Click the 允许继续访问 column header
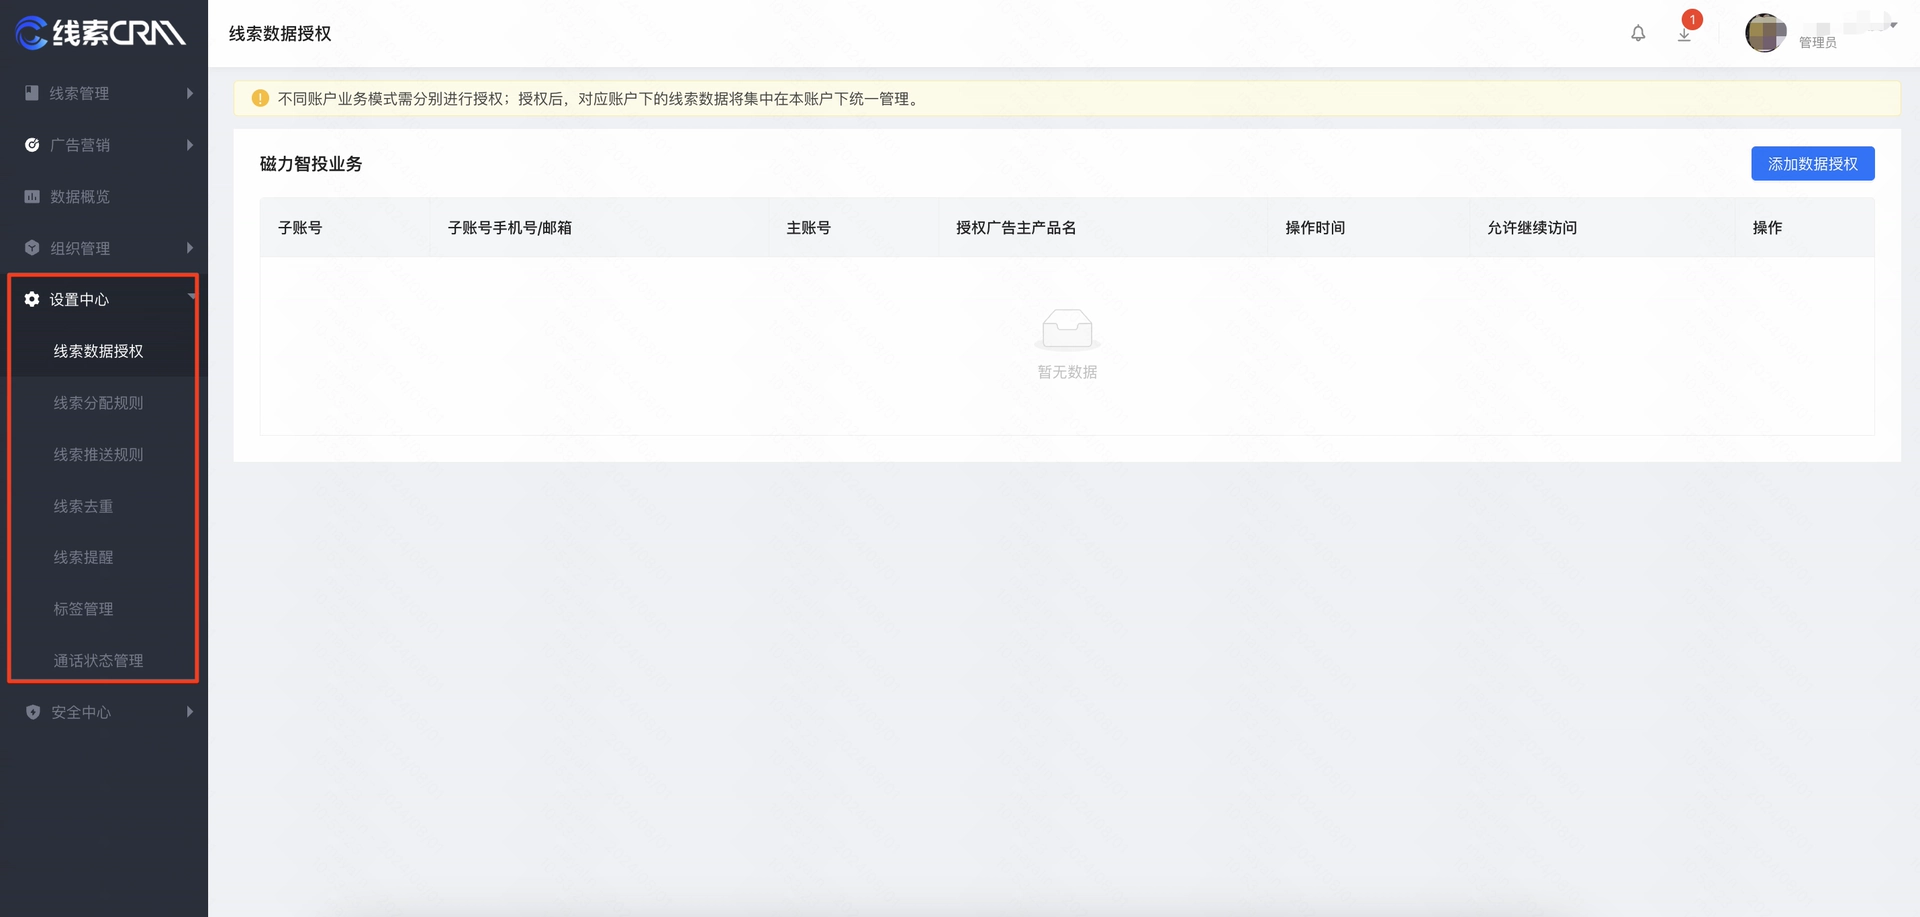Screen dimensions: 1920x917 pos(1532,228)
